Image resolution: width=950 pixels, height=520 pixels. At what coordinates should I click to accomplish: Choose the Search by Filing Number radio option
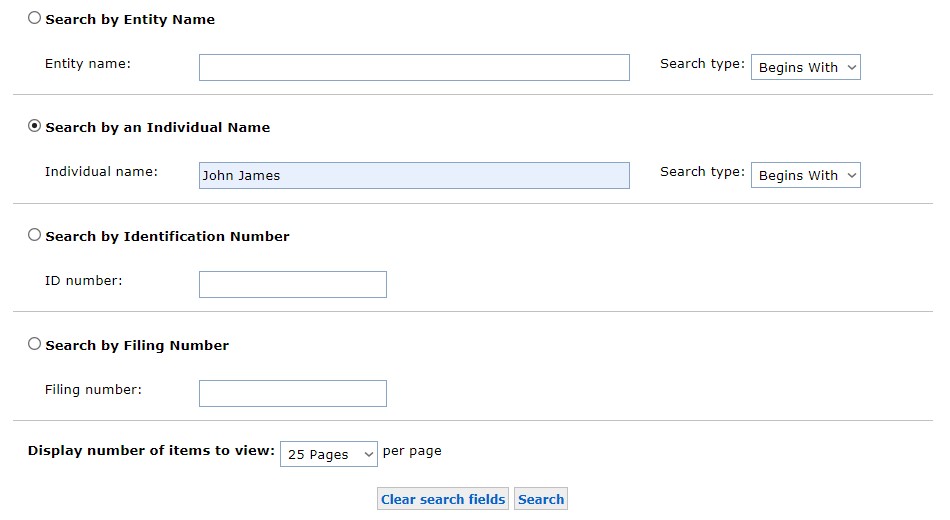coord(35,344)
